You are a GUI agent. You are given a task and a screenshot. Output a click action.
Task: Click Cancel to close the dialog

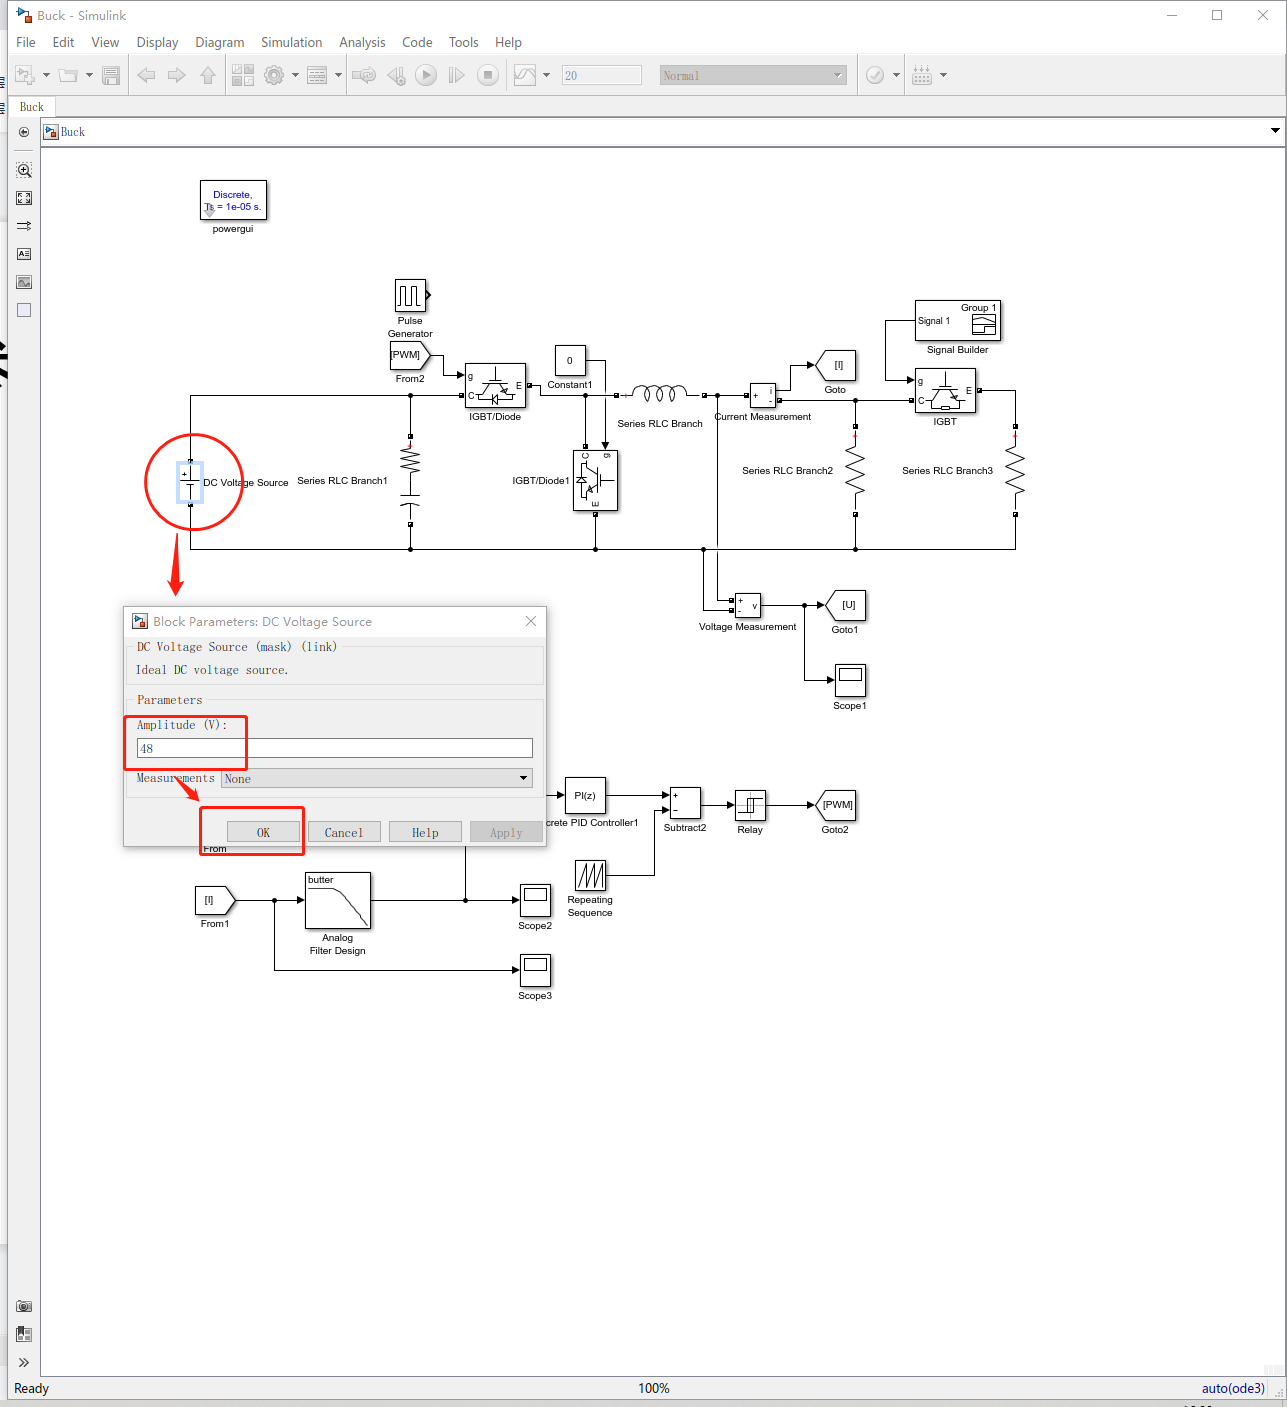(343, 831)
